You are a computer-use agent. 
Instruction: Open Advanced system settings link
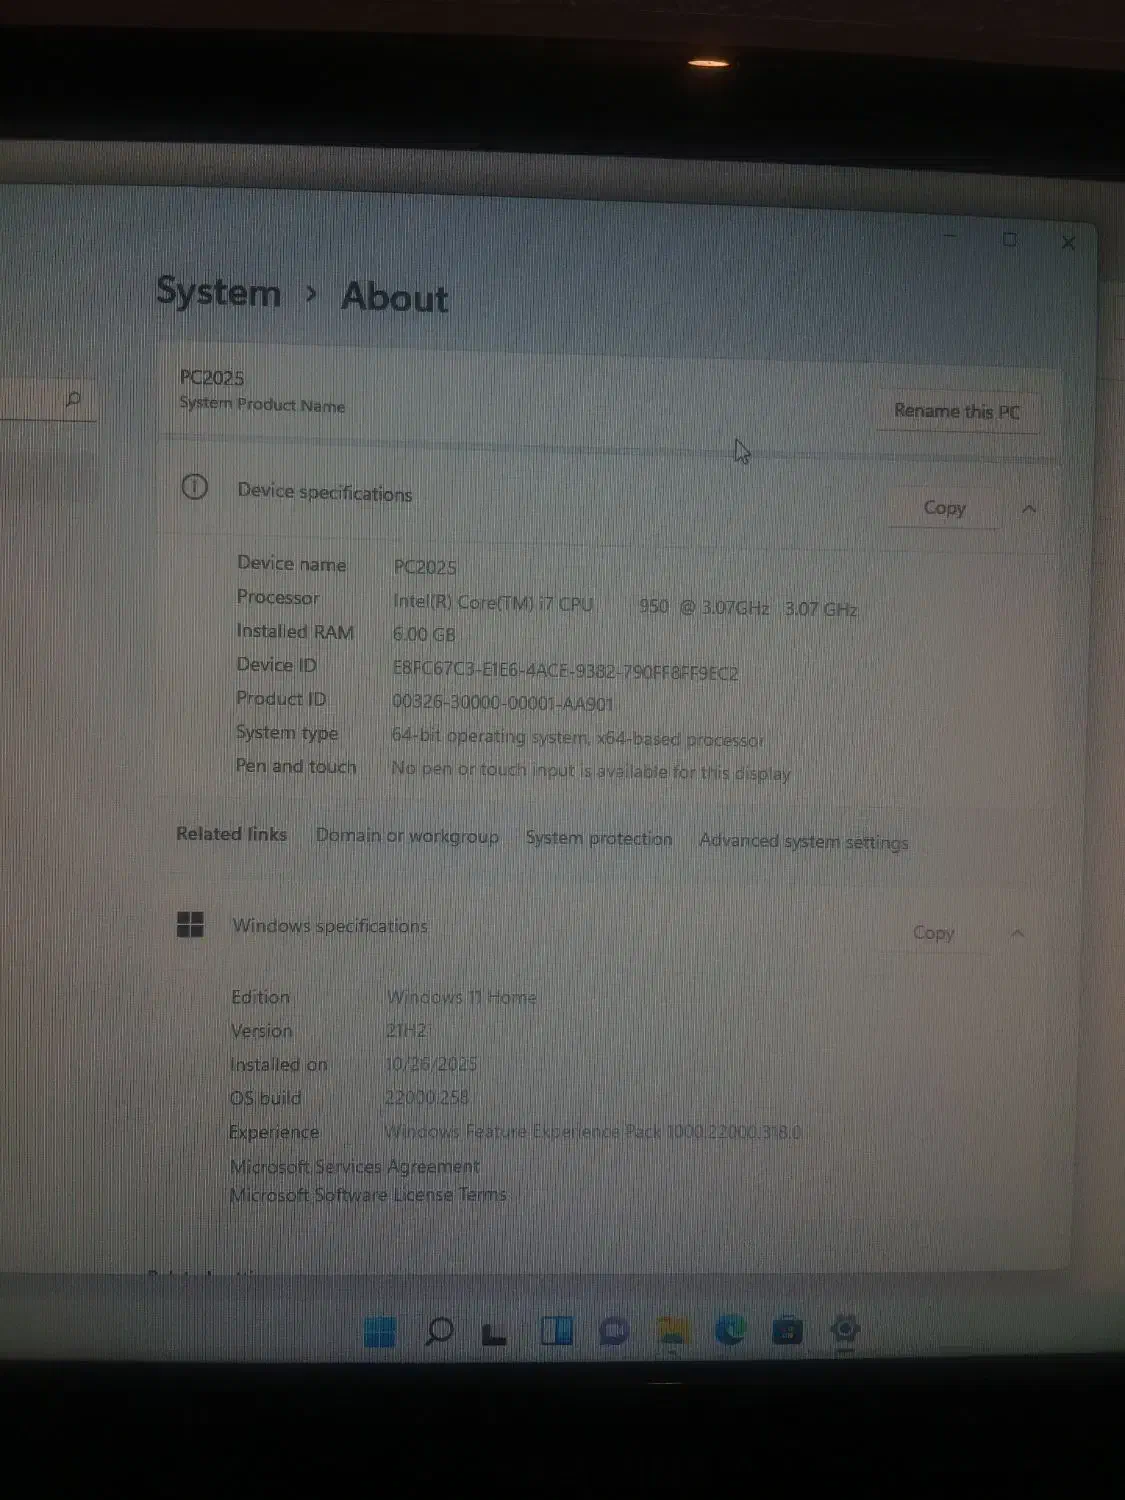coord(803,841)
